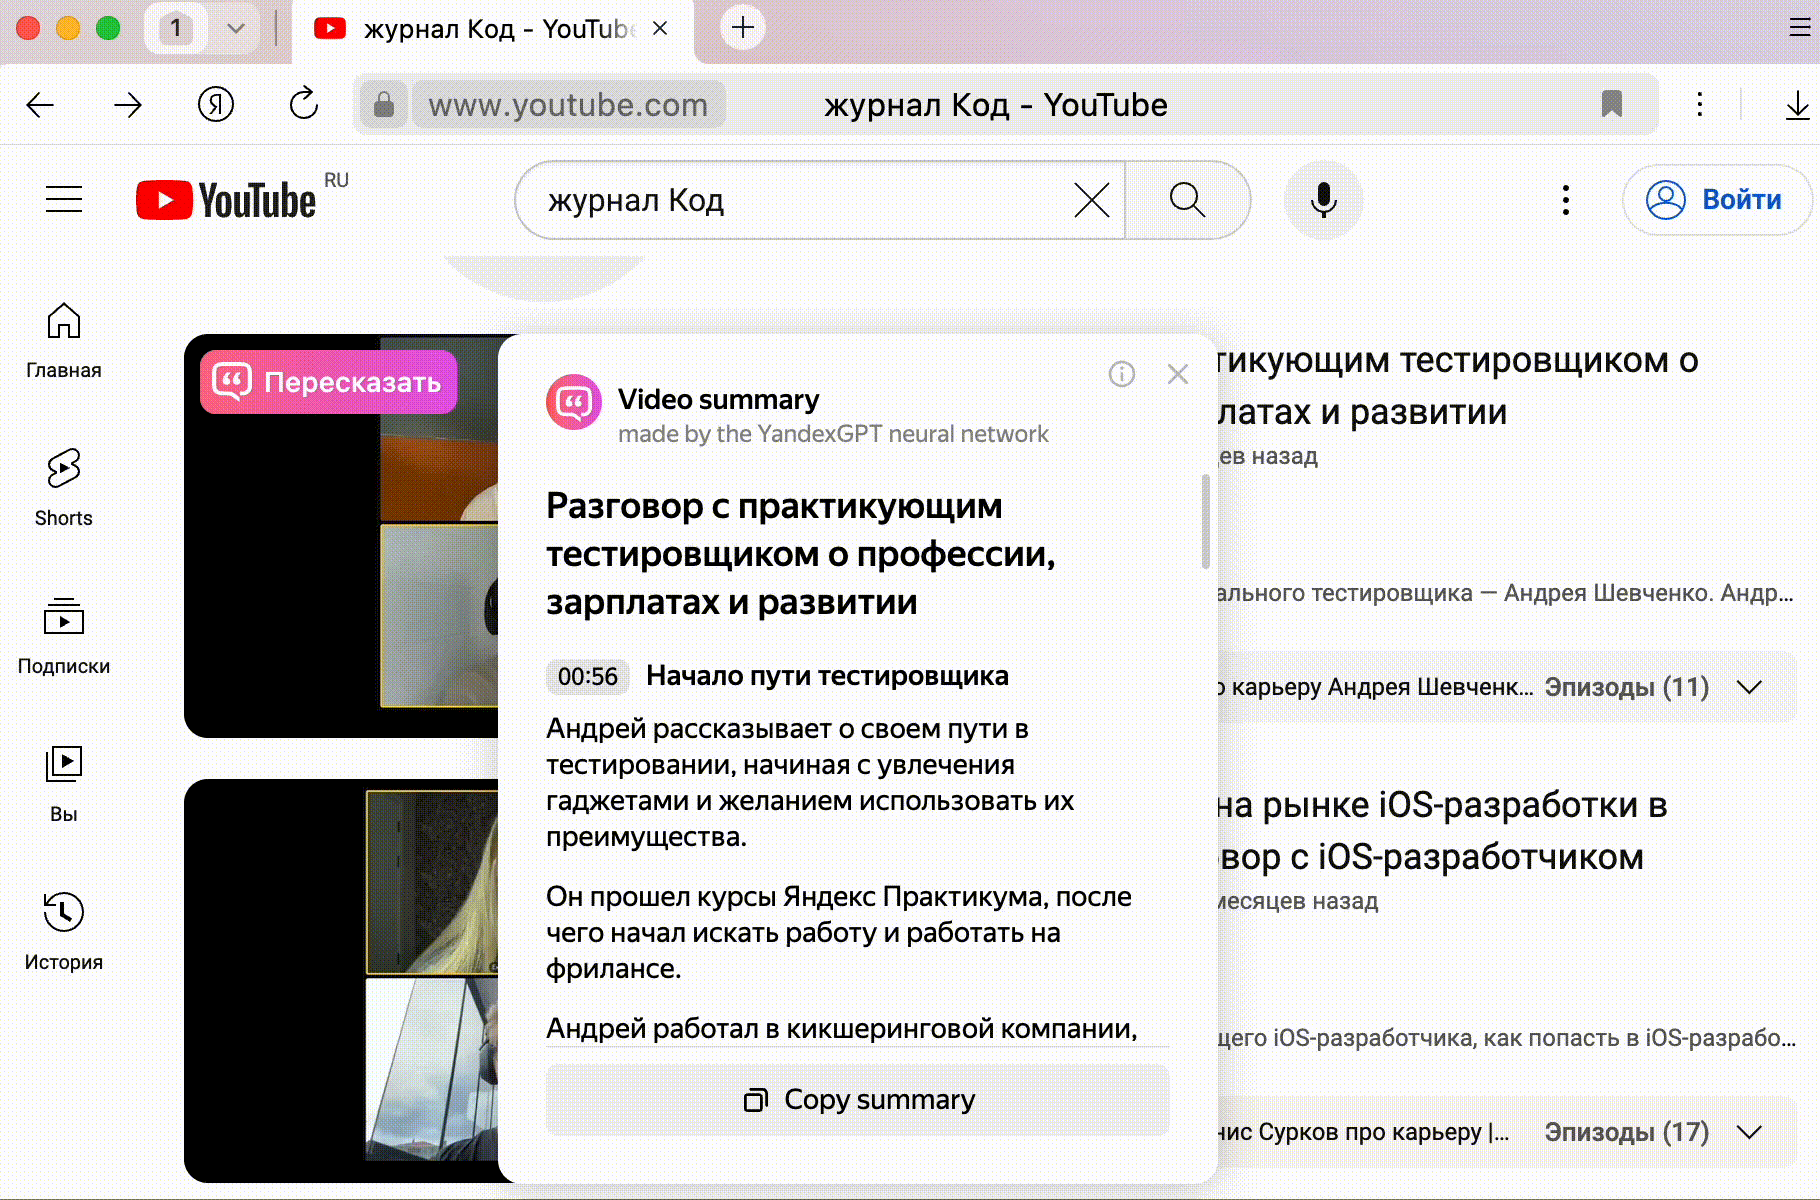Open the YouTube main hamburger menu

(63, 200)
